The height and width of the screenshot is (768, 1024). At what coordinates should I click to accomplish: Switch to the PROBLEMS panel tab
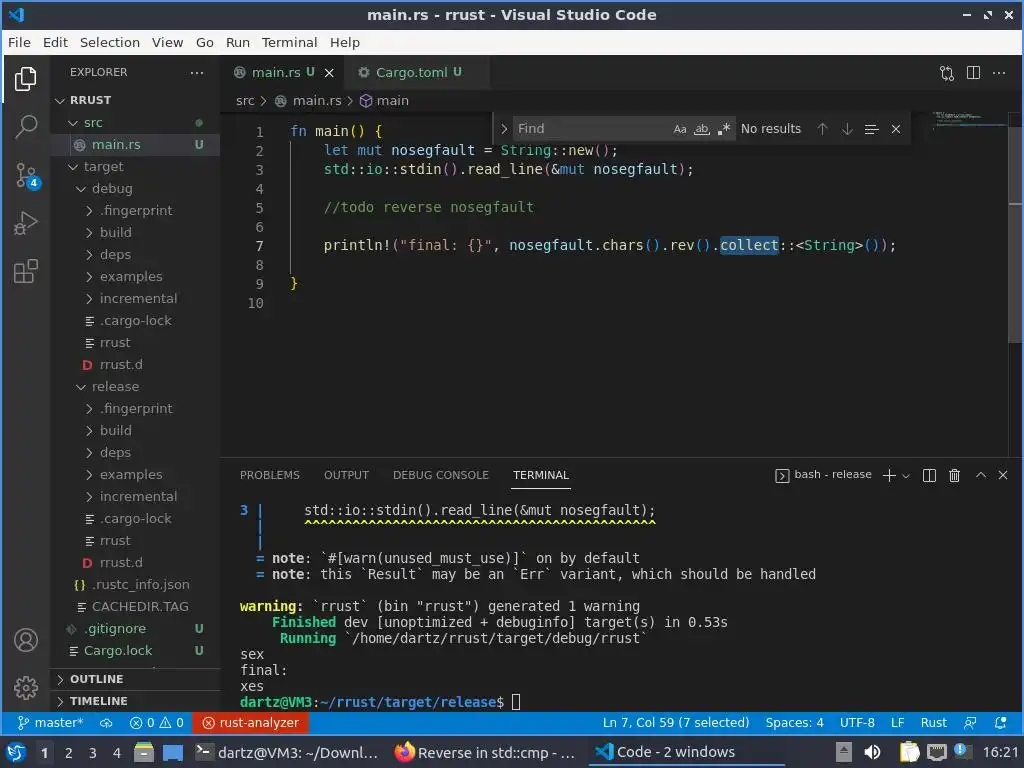(x=269, y=475)
